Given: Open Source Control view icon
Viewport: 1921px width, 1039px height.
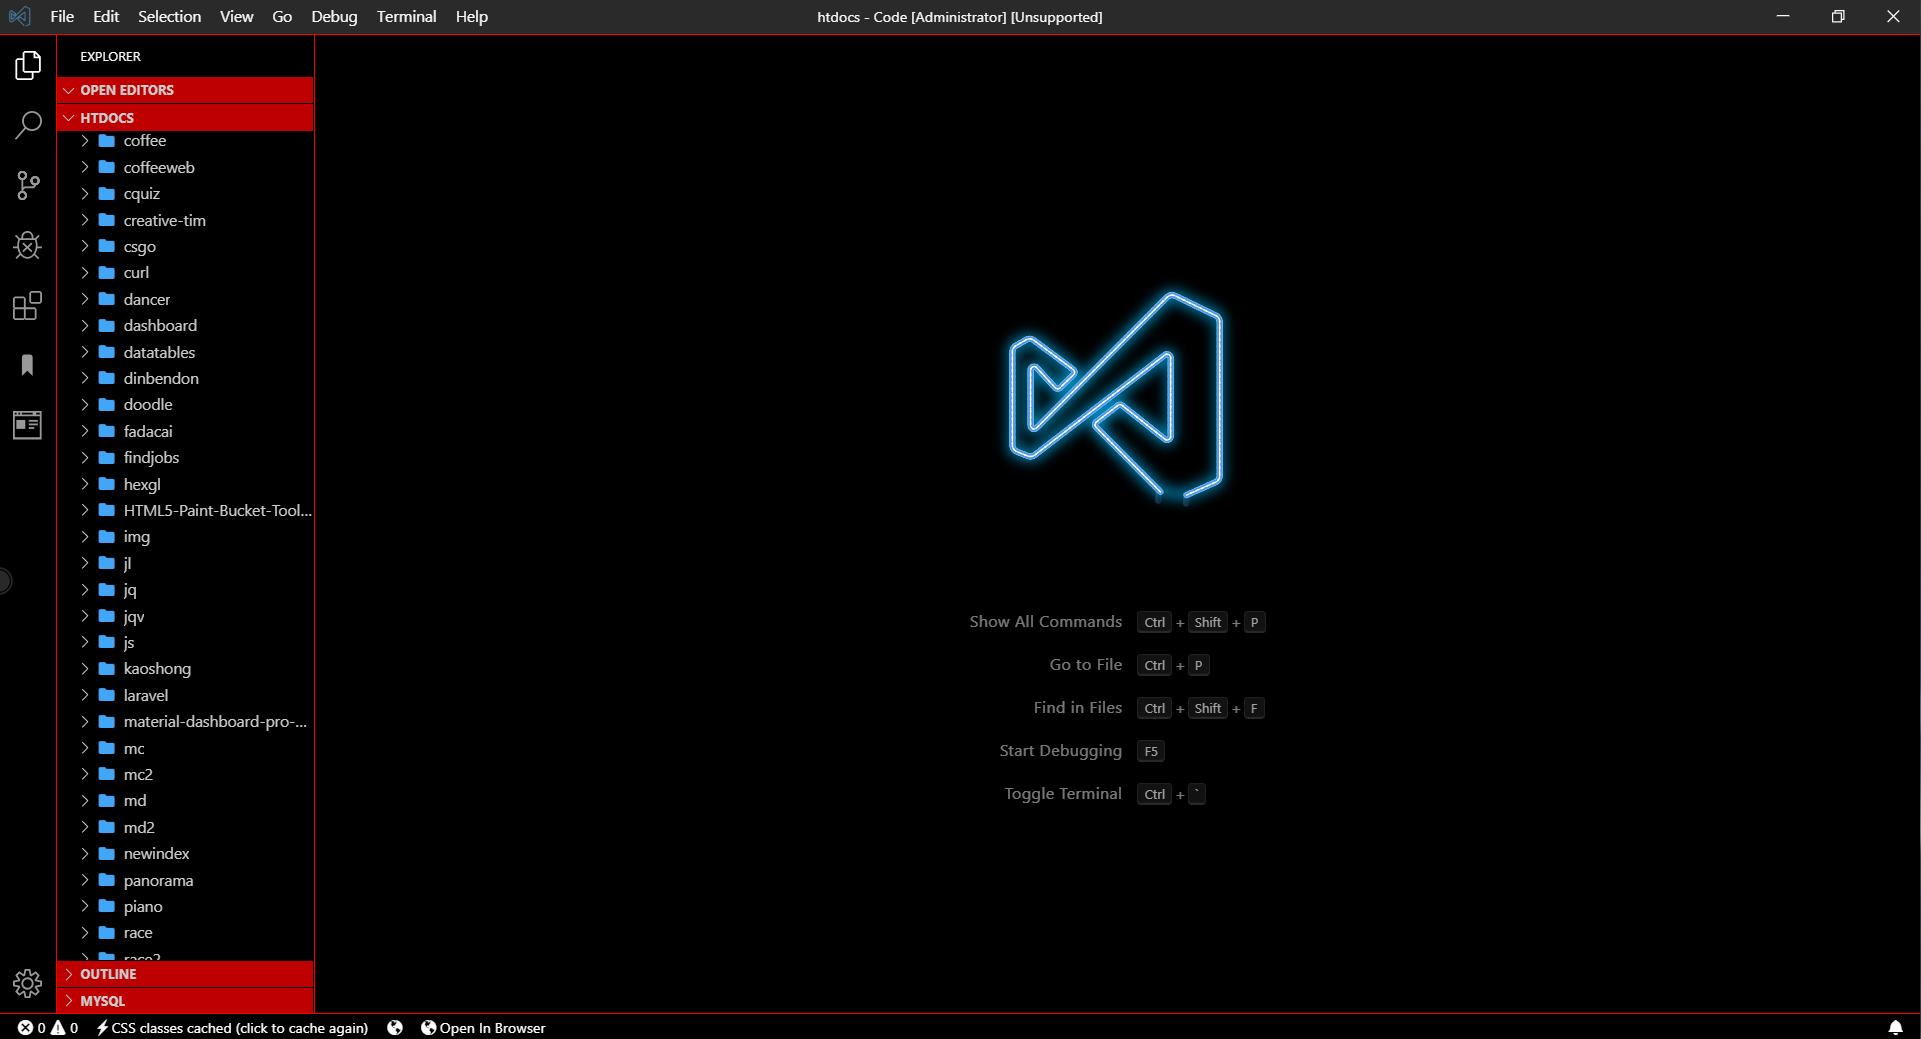Looking at the screenshot, I should pos(28,186).
